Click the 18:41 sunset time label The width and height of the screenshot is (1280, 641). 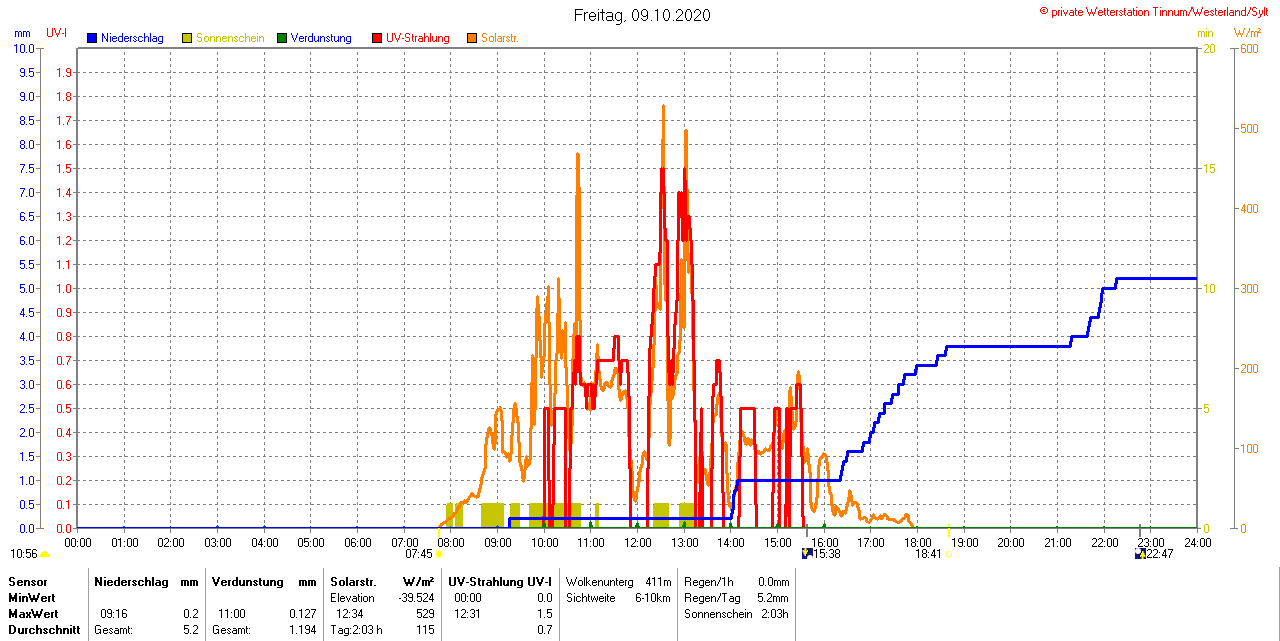point(929,553)
